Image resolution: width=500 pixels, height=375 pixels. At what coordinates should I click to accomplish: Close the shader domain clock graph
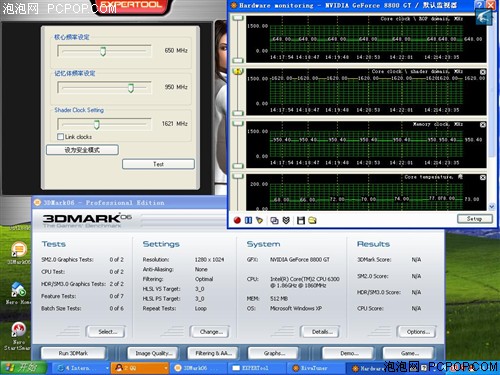[x=483, y=72]
